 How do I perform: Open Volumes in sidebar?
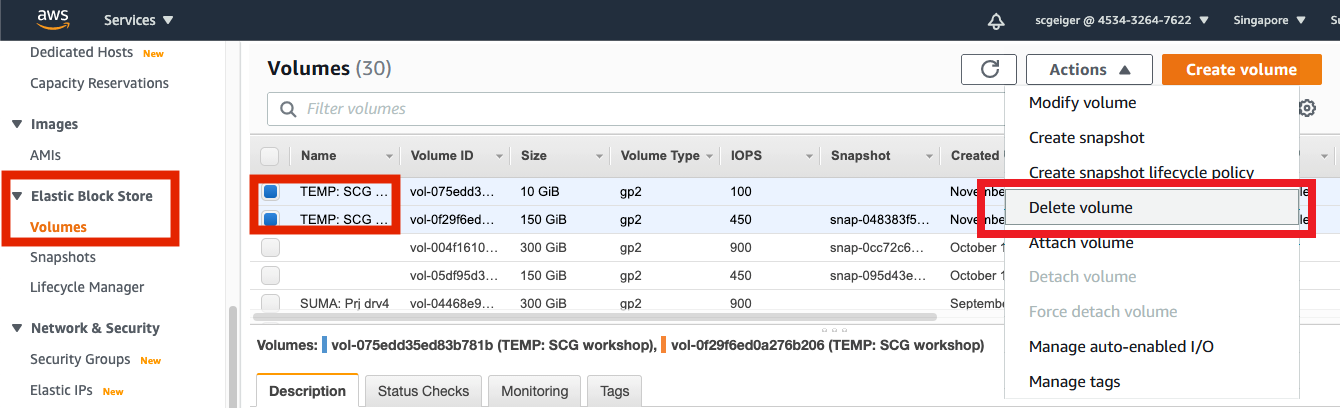coord(58,227)
